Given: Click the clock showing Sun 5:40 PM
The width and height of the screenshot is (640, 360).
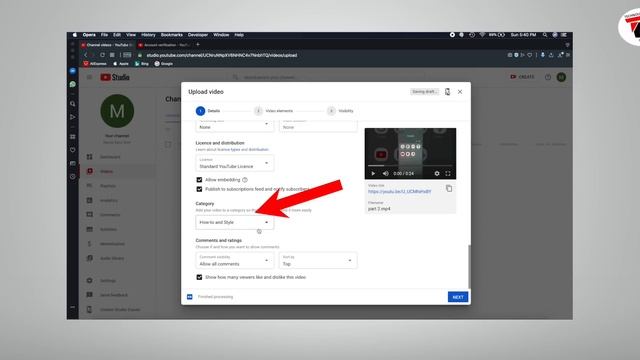Looking at the screenshot, I should (523, 35).
